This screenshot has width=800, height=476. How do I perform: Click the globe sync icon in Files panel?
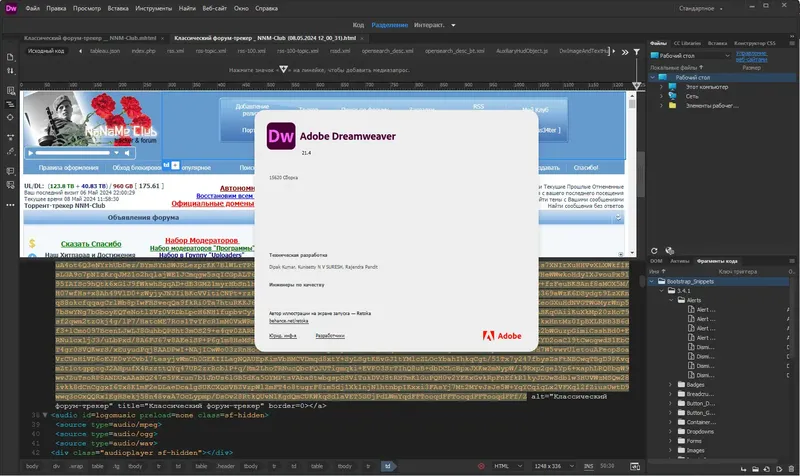(669, 250)
